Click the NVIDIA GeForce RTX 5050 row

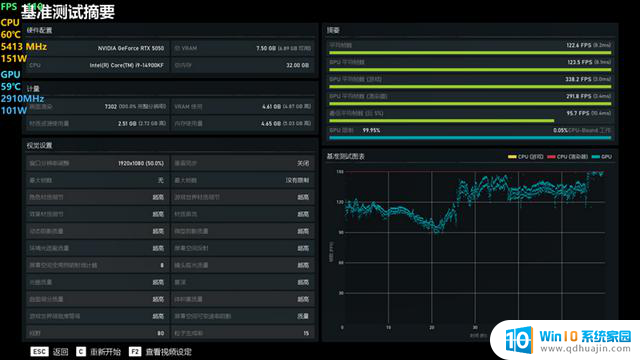tap(97, 48)
